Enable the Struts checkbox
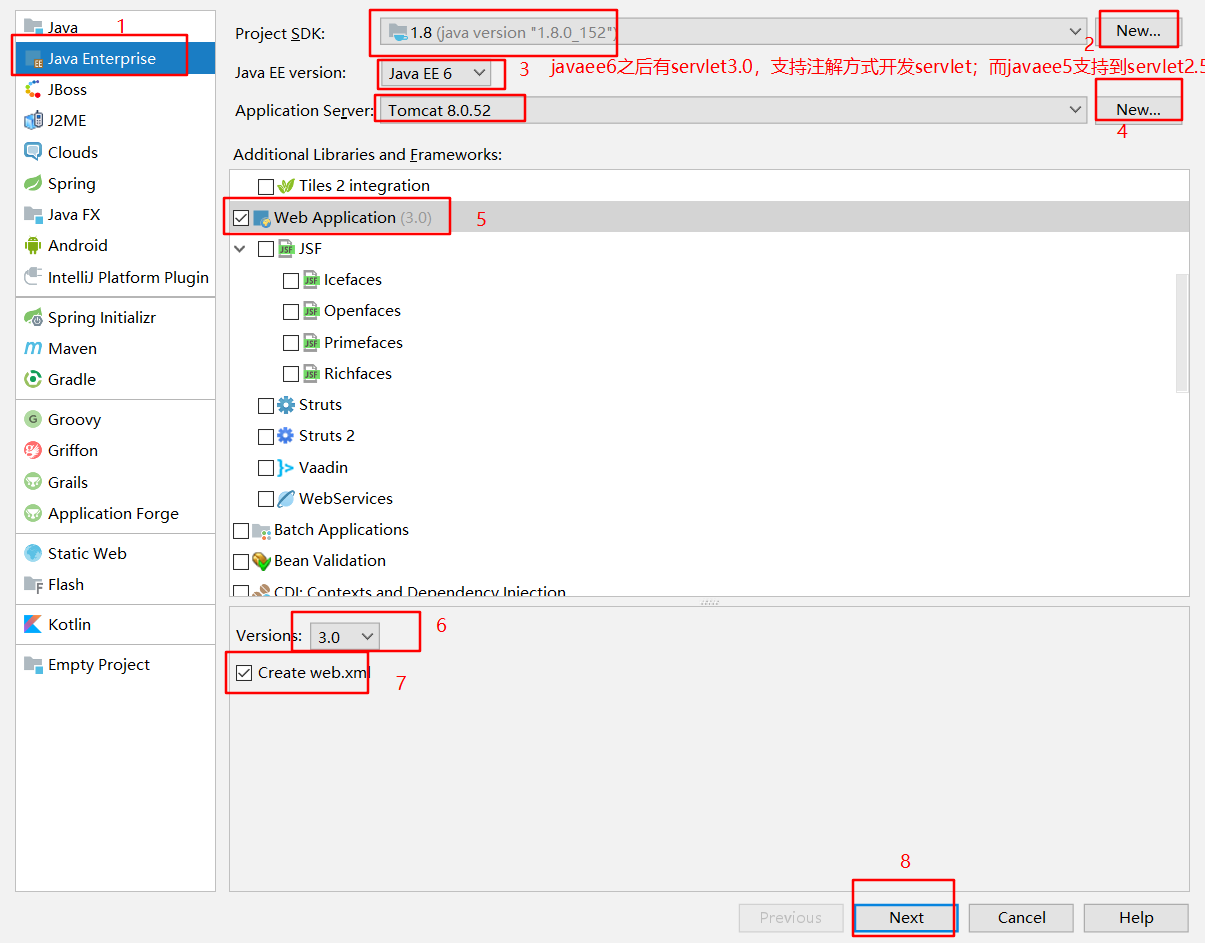The image size is (1205, 943). point(266,406)
